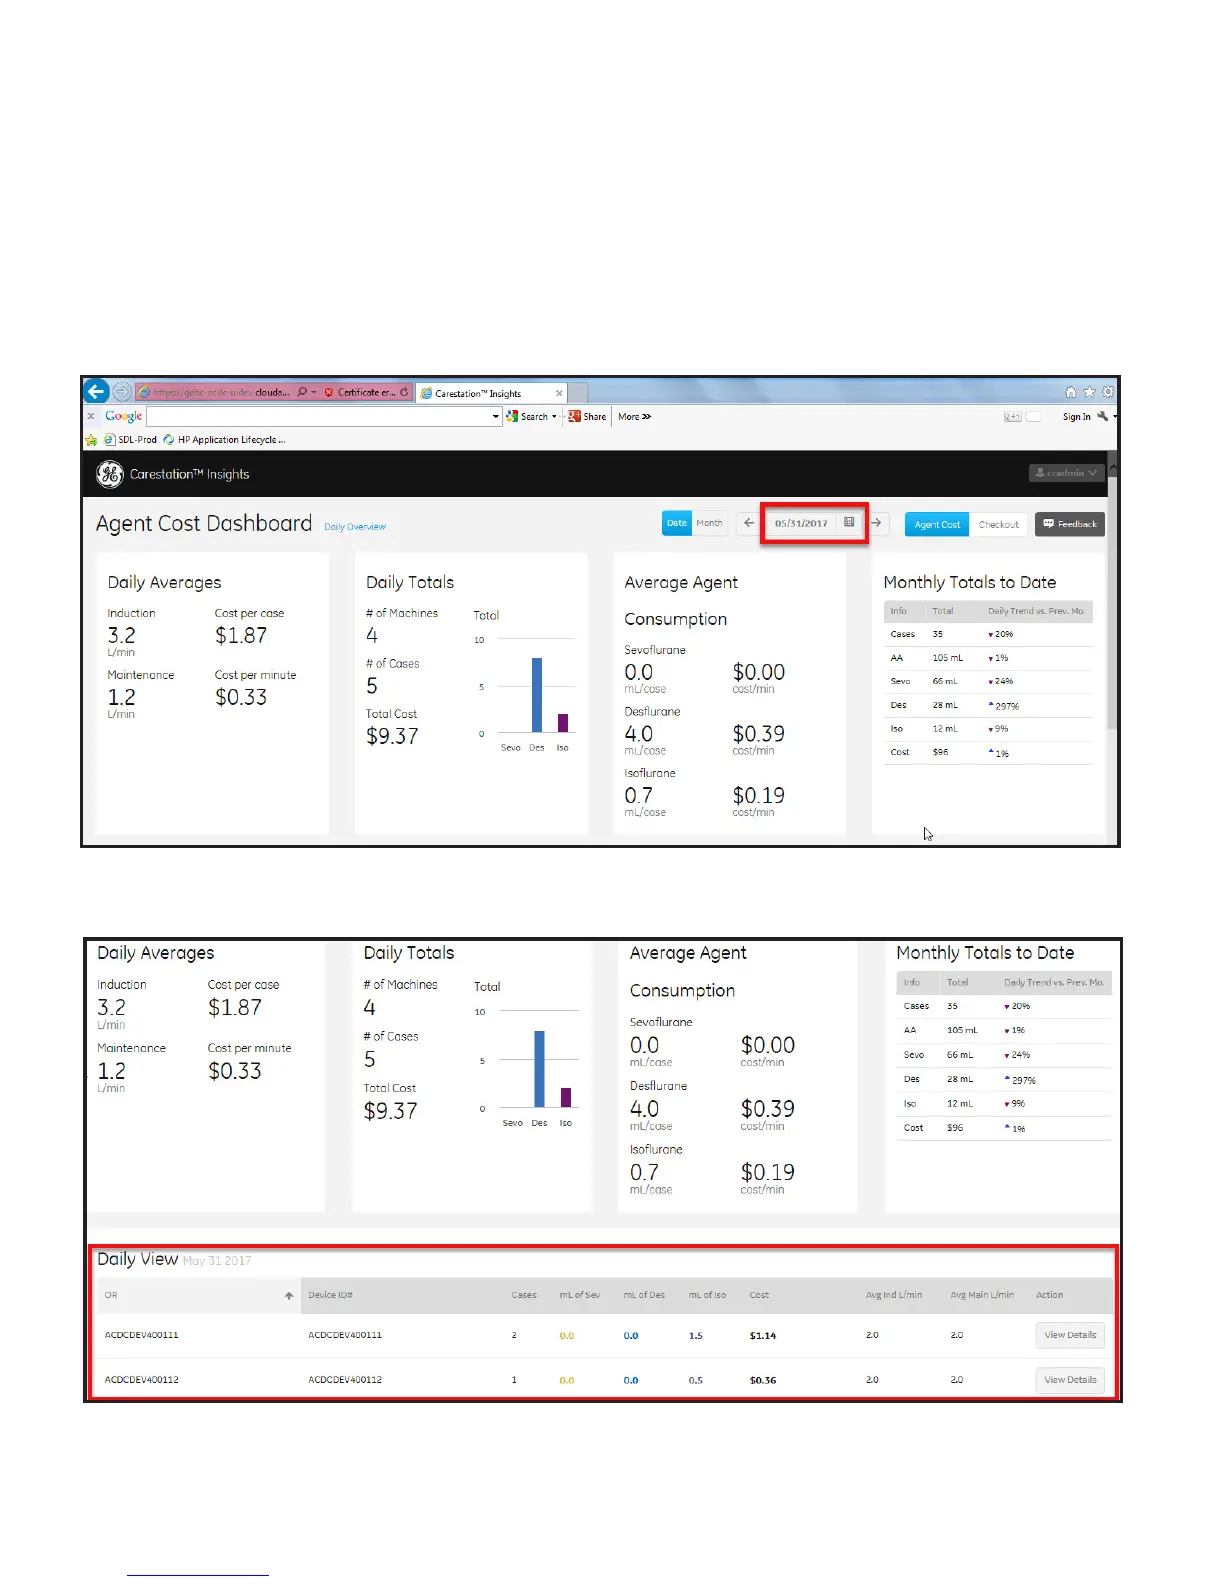Close the Google toolbar with its X

click(91, 416)
